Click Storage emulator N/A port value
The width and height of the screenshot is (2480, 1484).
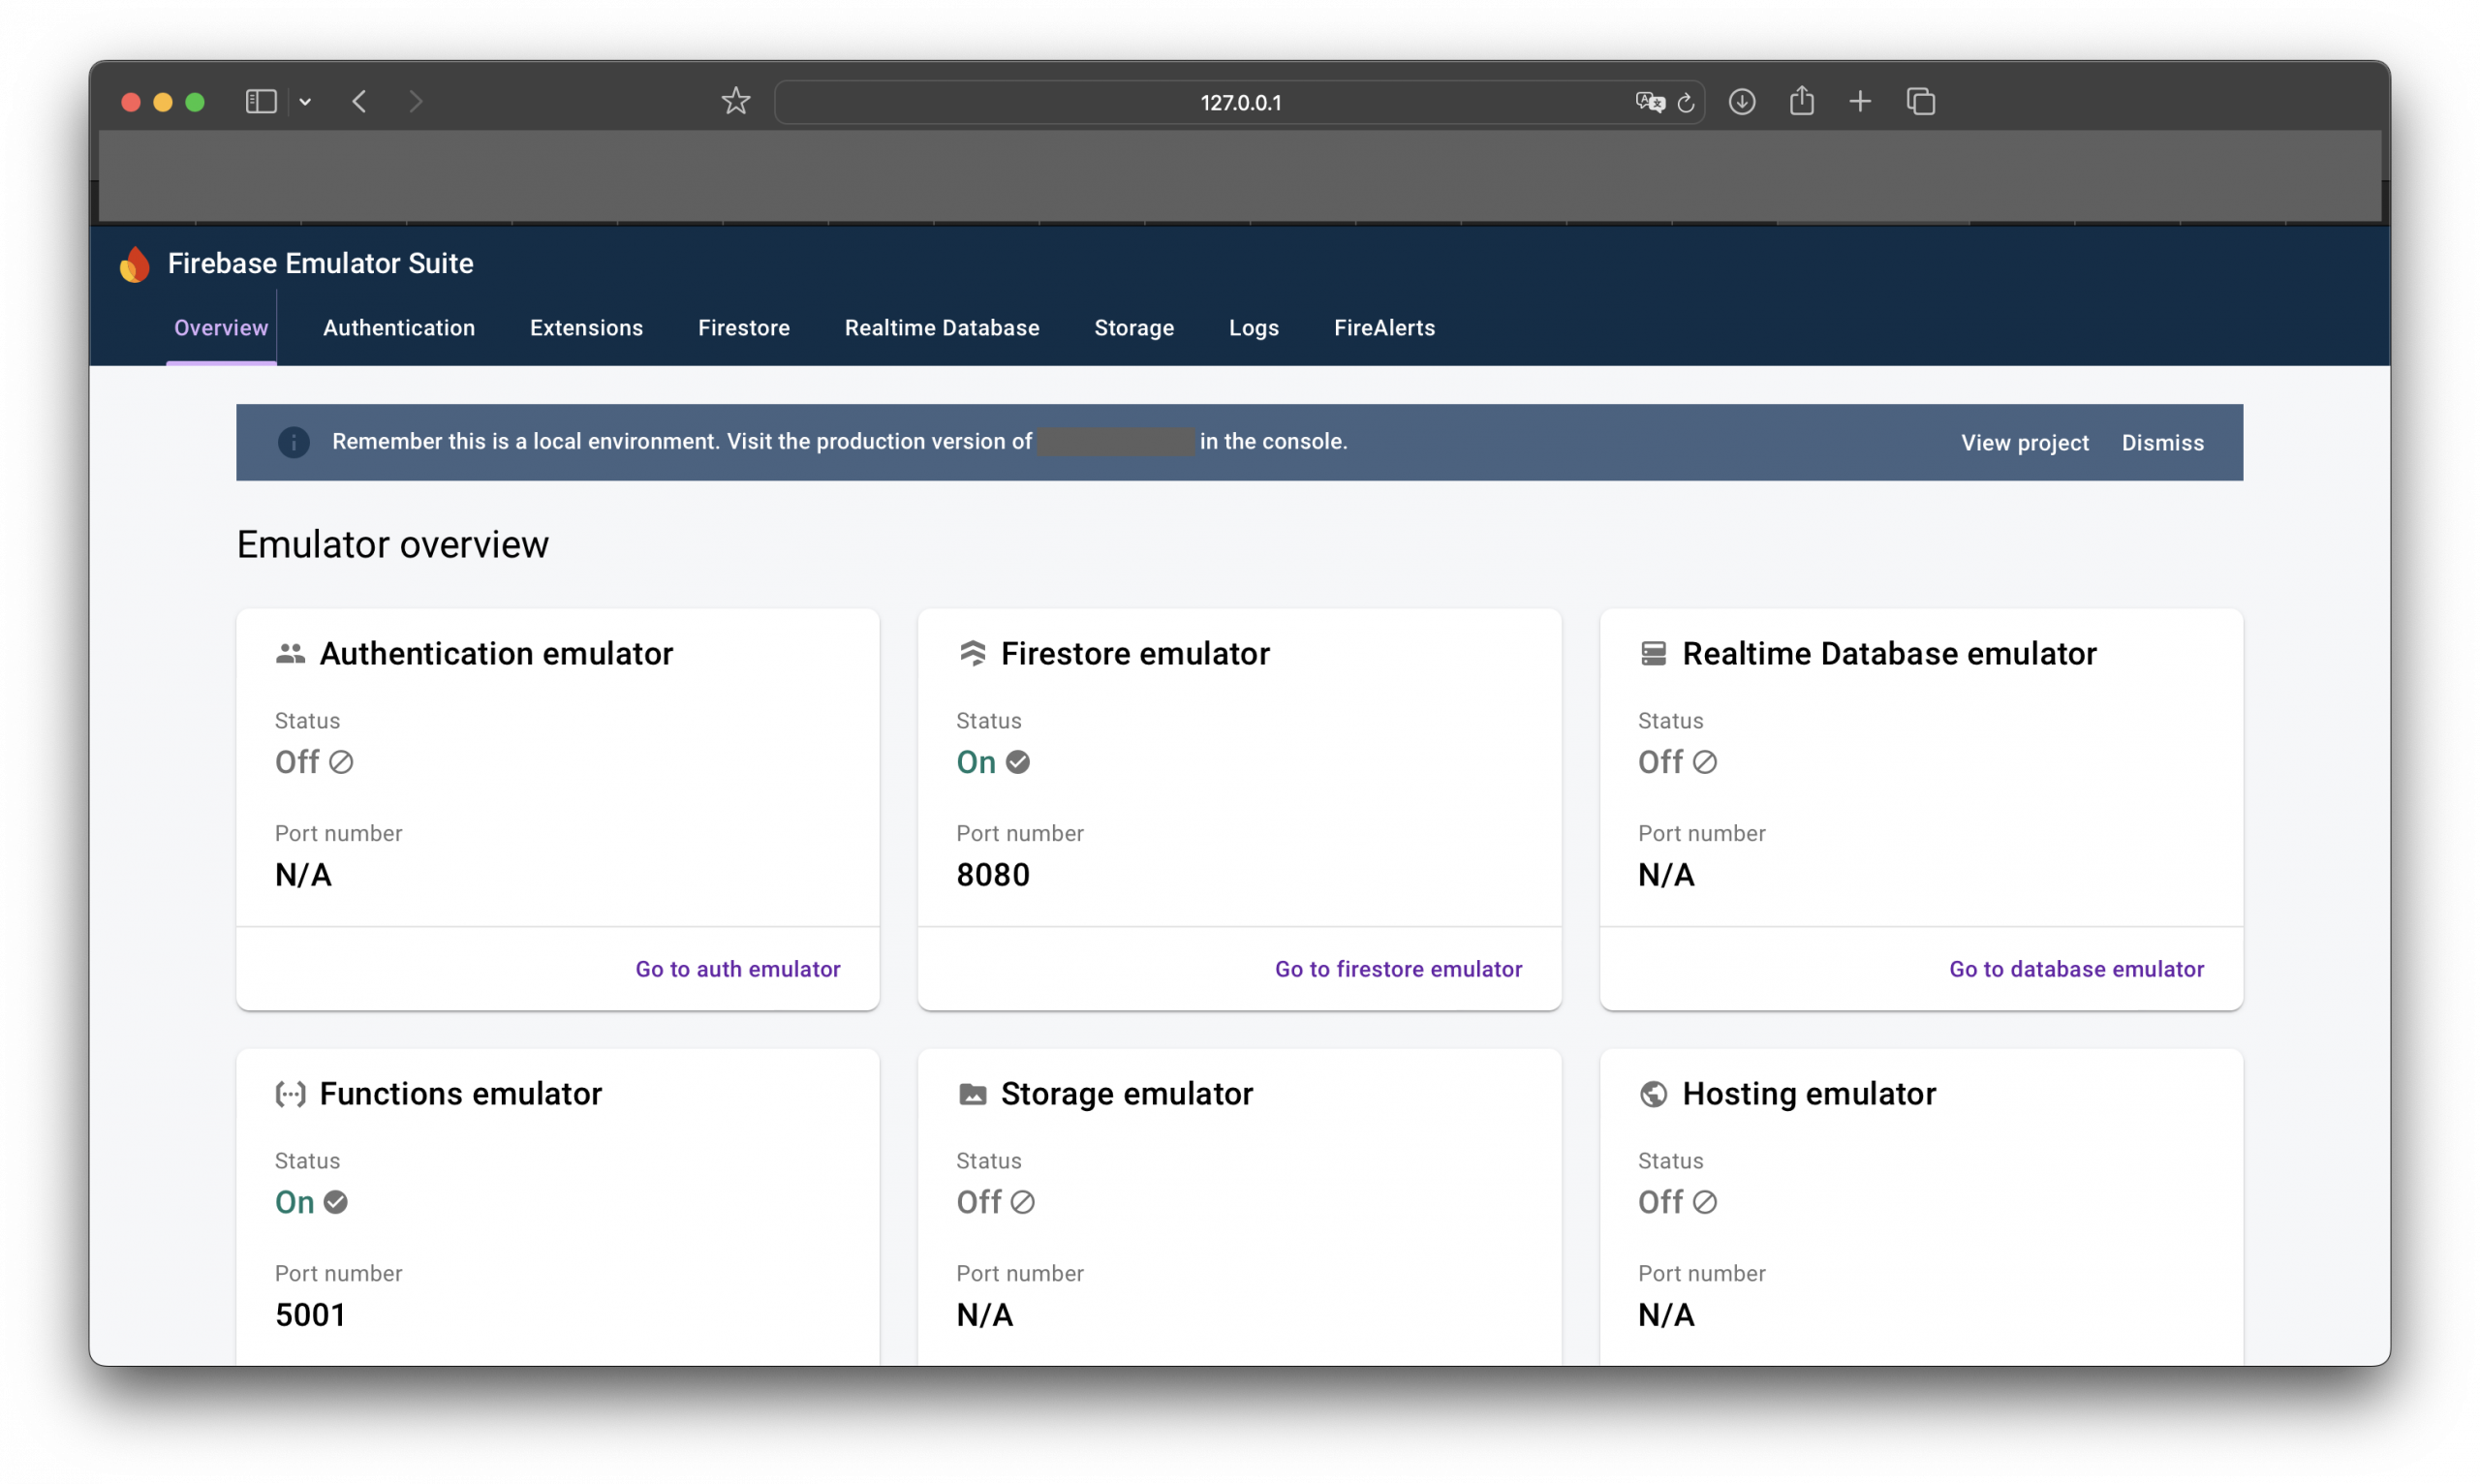[x=985, y=1315]
